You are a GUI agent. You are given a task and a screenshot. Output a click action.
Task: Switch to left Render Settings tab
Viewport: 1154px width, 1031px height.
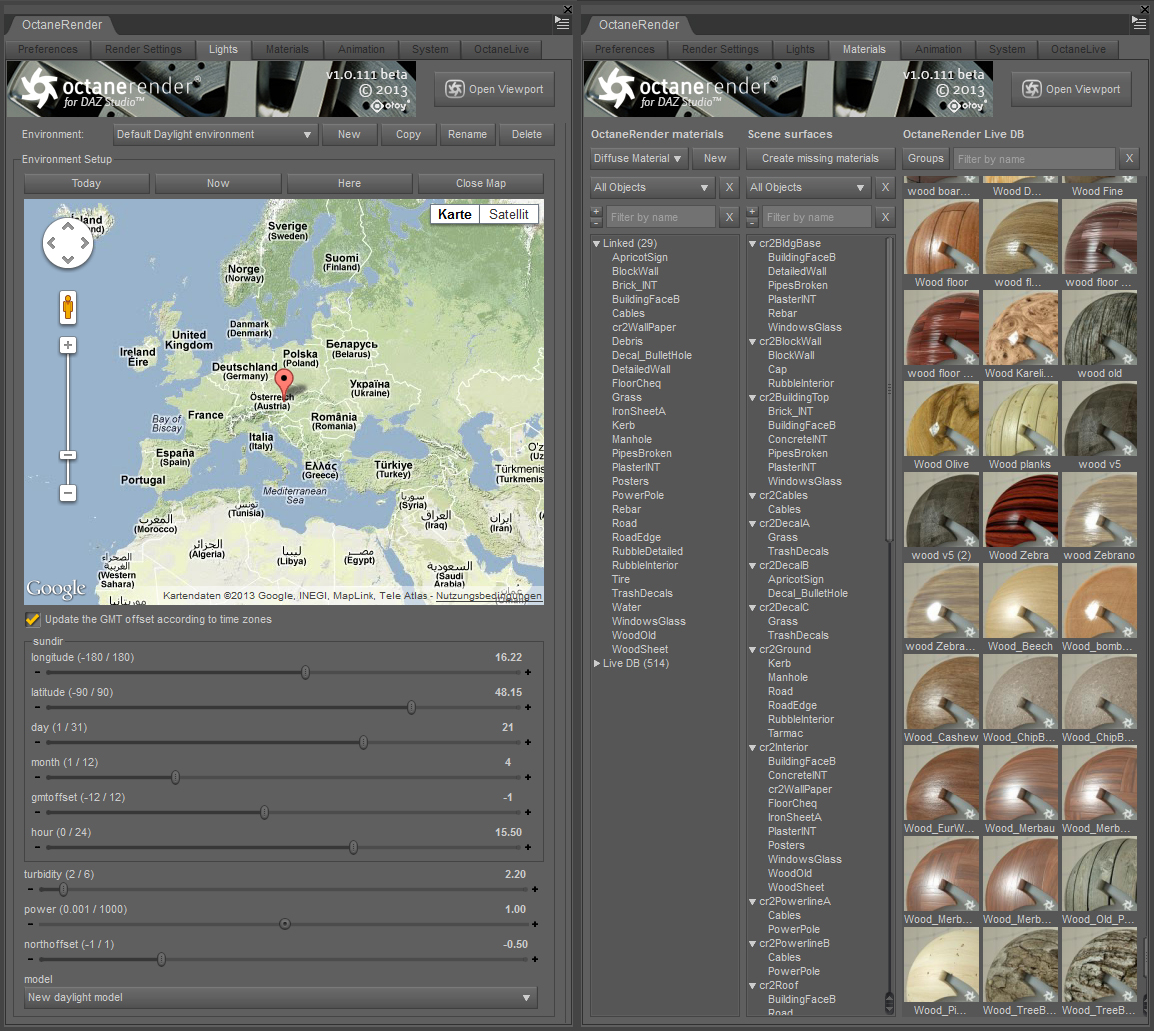tap(143, 49)
